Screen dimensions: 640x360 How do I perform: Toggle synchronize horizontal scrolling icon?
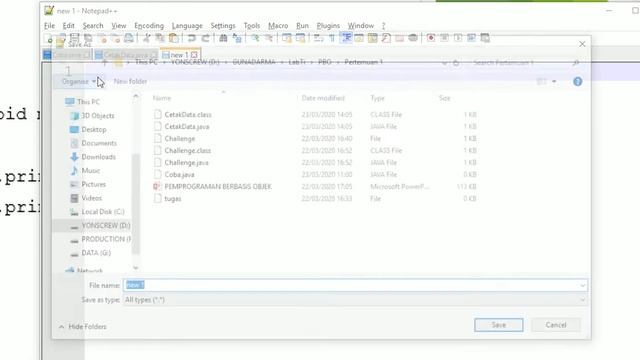click(300, 38)
